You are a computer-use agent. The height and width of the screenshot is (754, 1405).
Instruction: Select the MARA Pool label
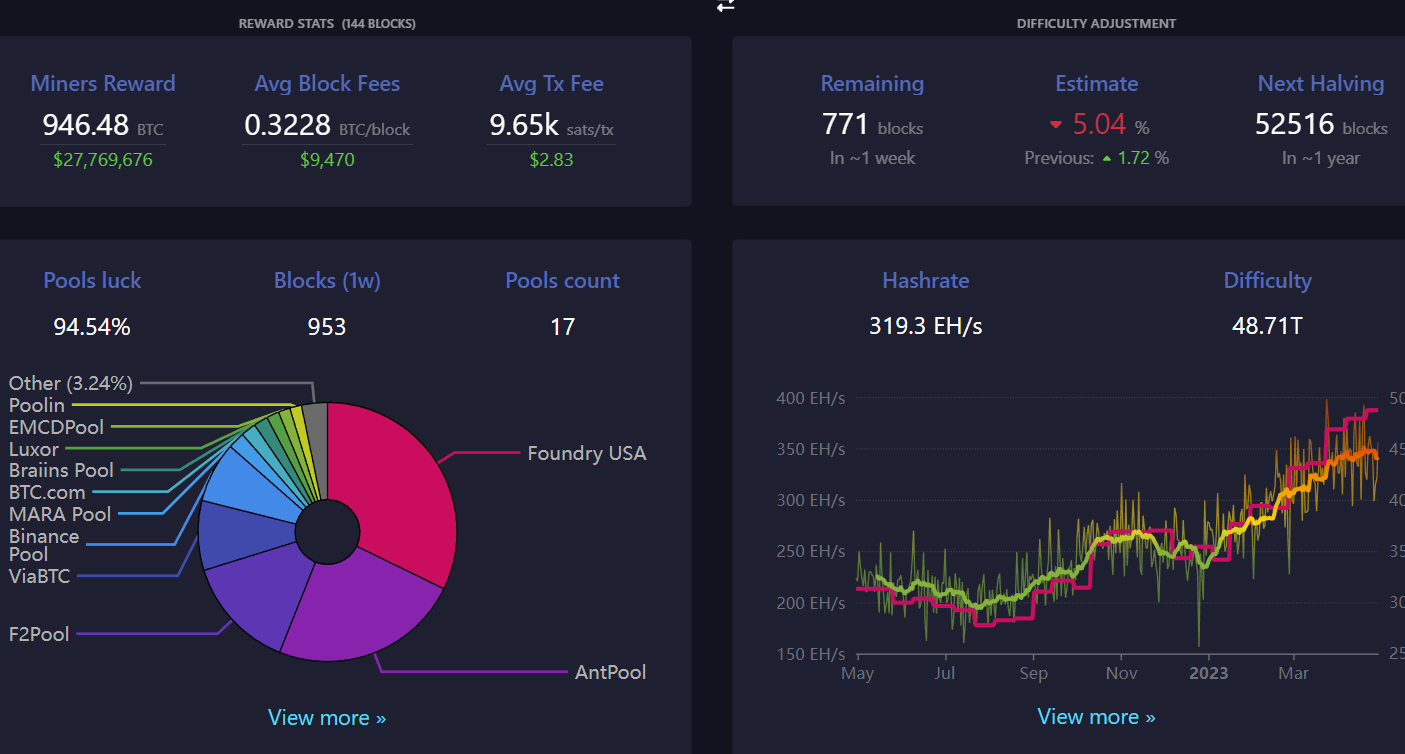60,514
